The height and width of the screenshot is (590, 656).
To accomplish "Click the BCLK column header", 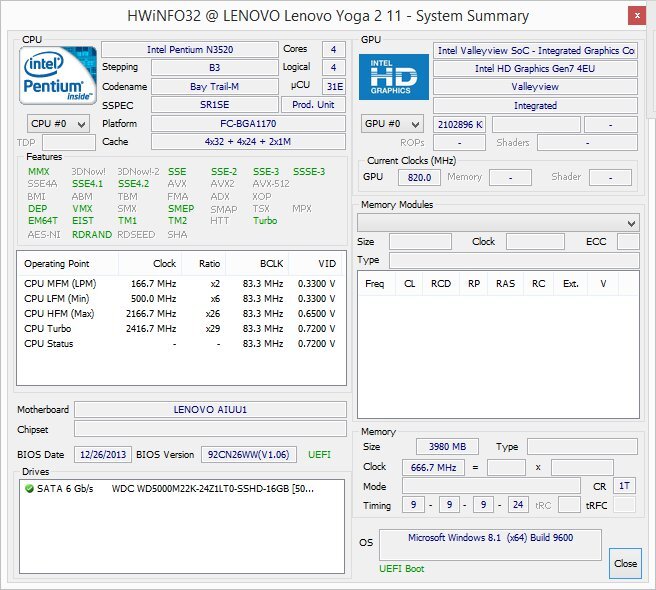I will [x=257, y=264].
